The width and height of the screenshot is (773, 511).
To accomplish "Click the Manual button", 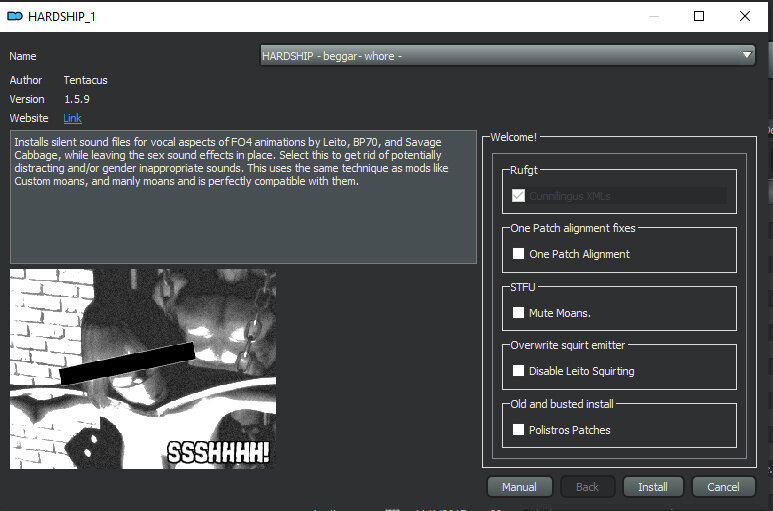I will [x=520, y=487].
